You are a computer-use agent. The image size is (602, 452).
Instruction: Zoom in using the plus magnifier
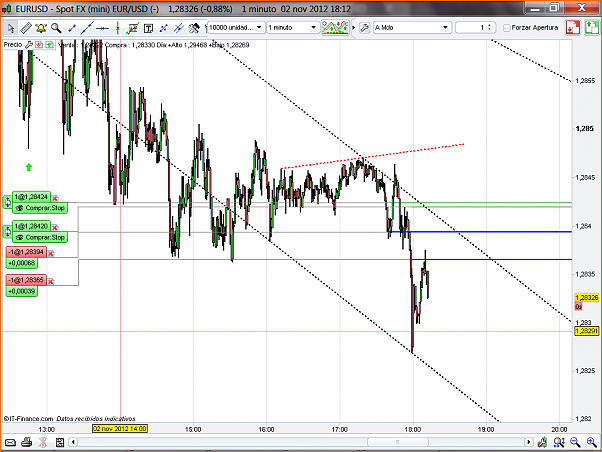[592, 442]
